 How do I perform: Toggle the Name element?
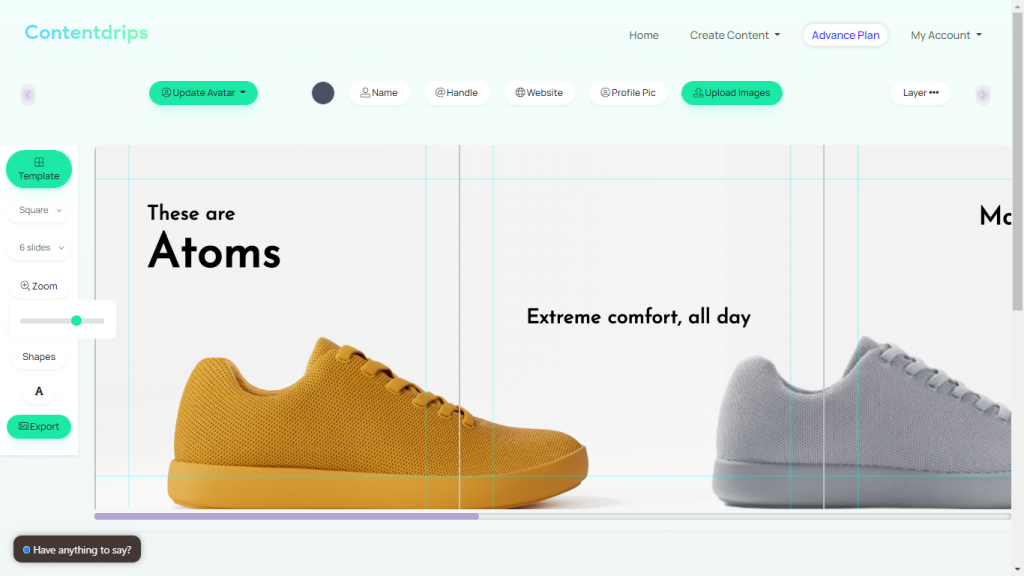click(379, 93)
